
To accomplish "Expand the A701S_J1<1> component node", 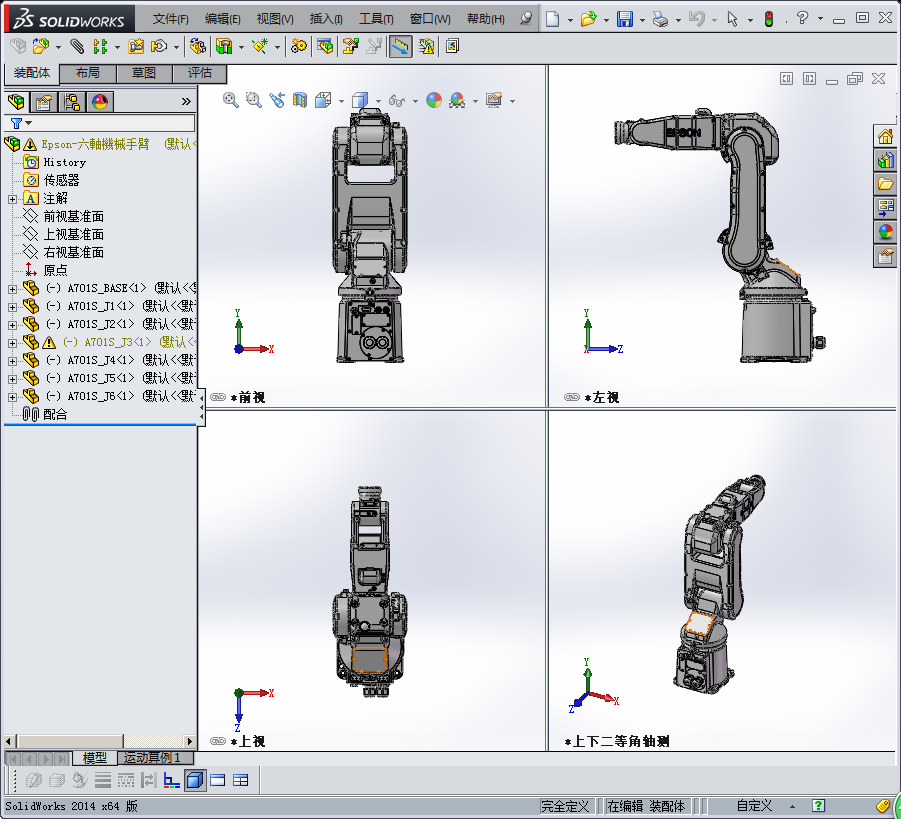I will click(x=12, y=307).
